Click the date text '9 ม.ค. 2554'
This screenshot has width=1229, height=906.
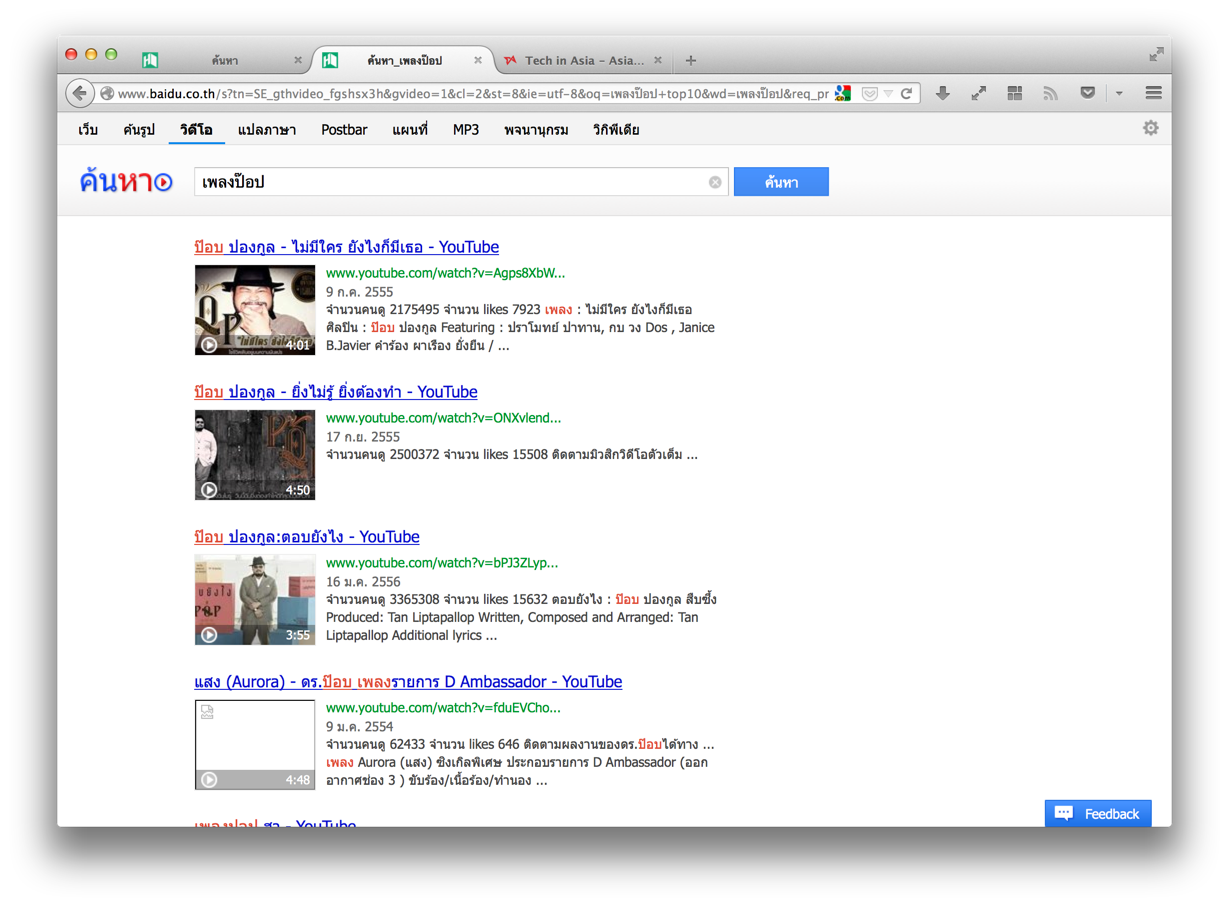pyautogui.click(x=359, y=727)
